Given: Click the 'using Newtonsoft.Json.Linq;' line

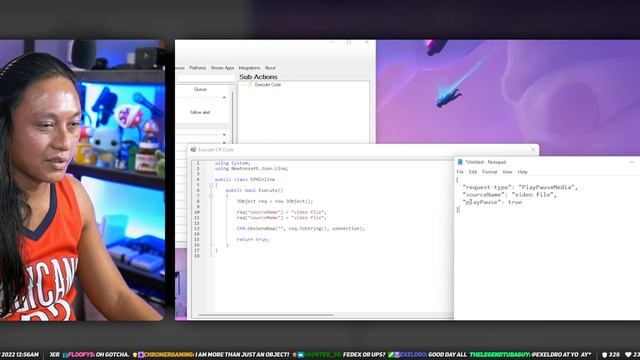Looking at the screenshot, I should pos(251,168).
